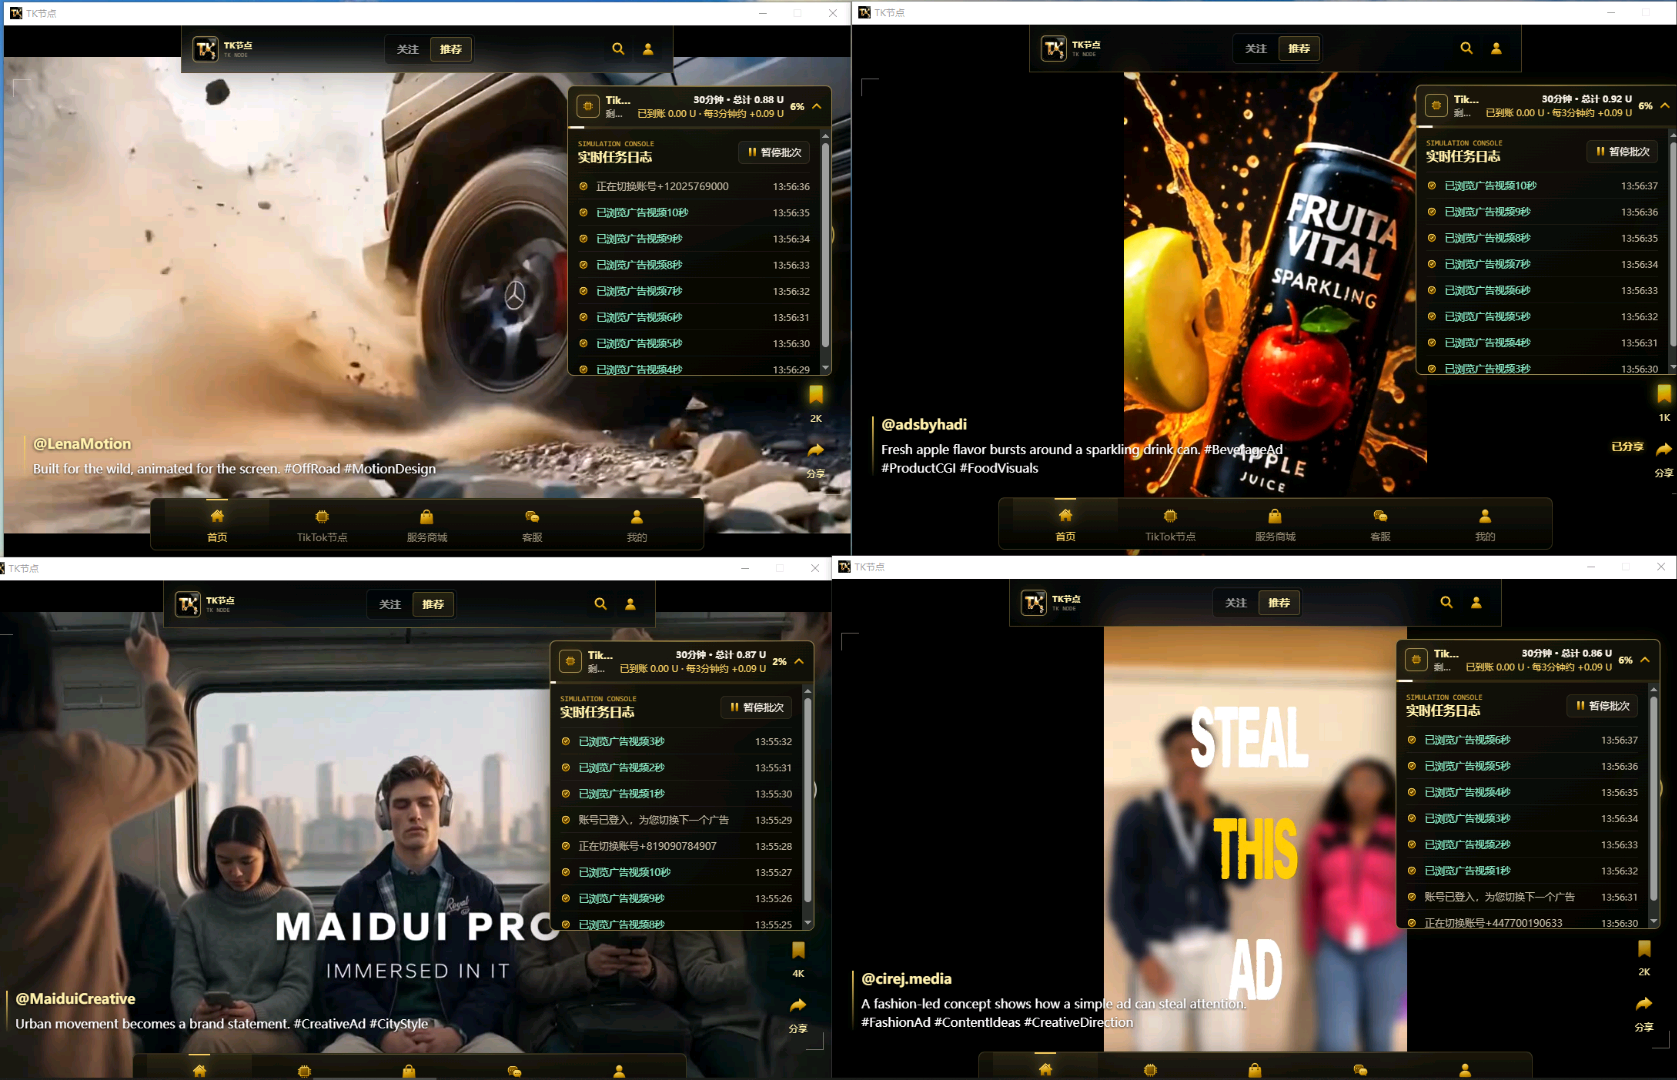Open 服务商城 in the @adsbyhadi window

click(x=1275, y=524)
